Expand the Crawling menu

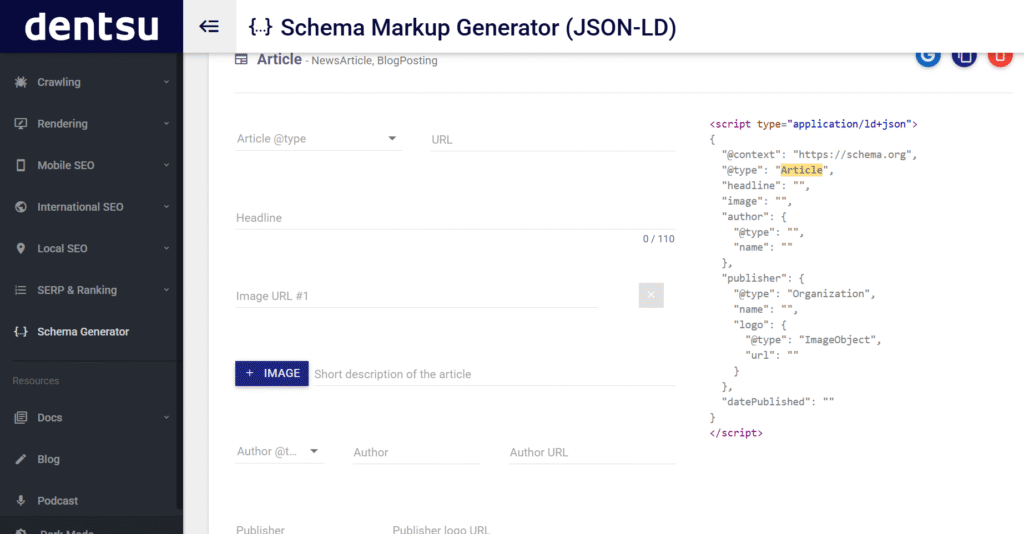click(167, 82)
